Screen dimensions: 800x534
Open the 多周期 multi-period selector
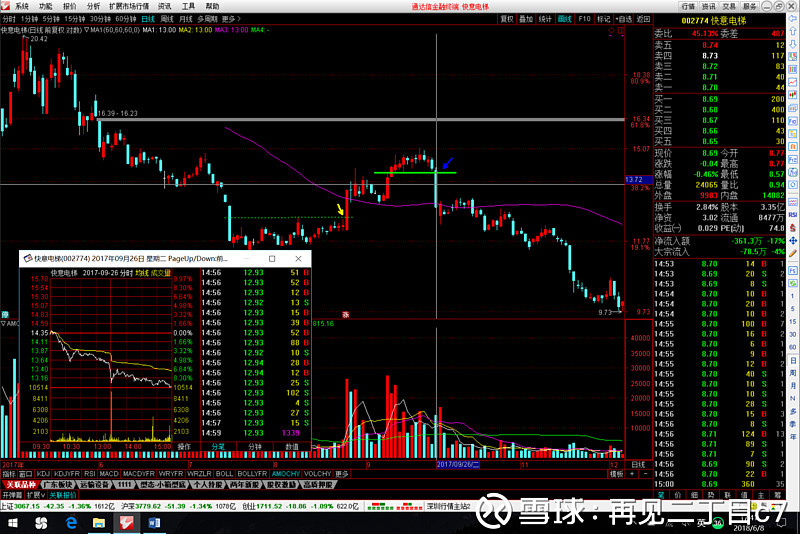coord(207,18)
